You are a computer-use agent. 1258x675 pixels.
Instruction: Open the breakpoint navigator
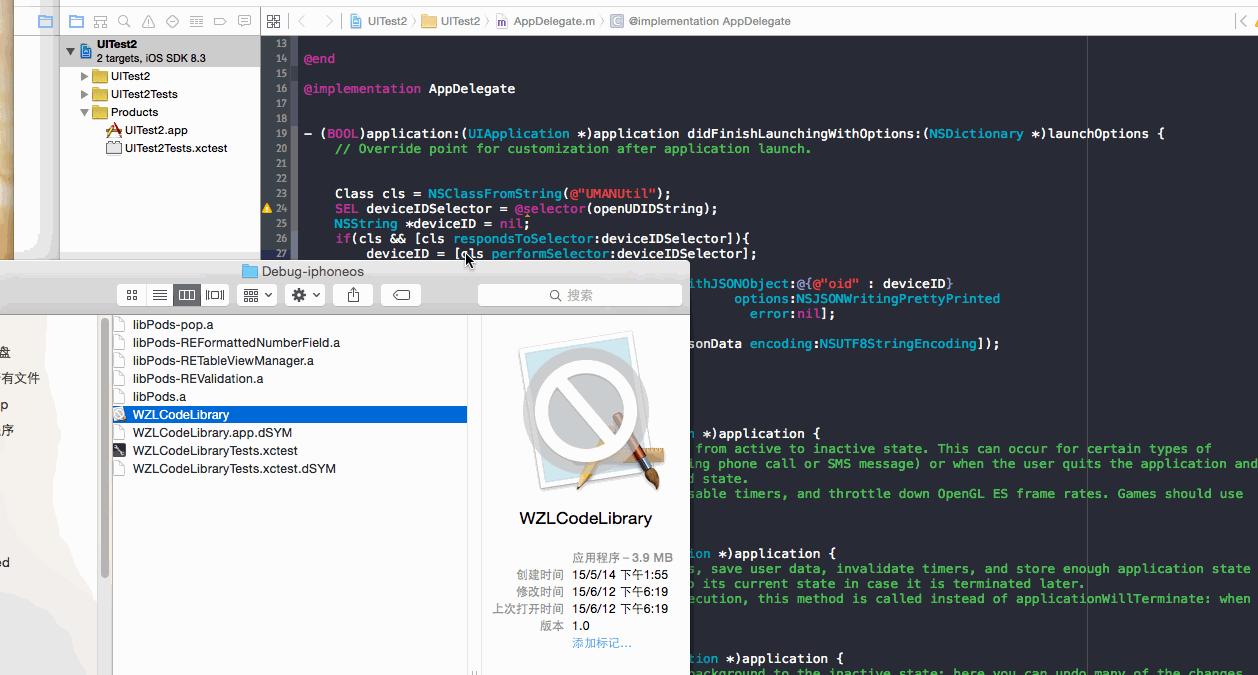219,19
